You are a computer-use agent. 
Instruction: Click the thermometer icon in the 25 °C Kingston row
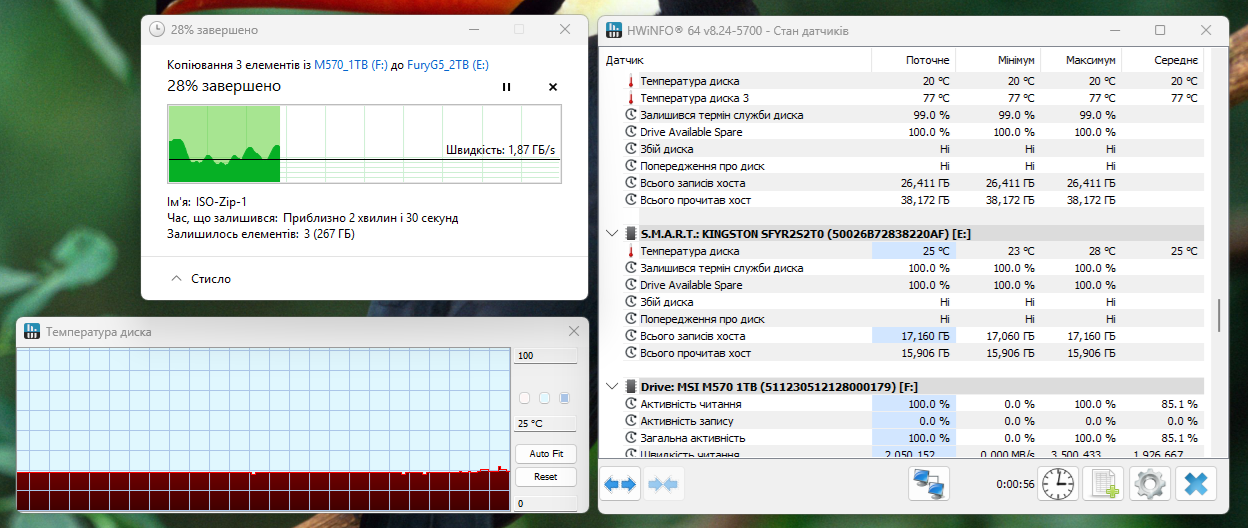pyautogui.click(x=630, y=251)
